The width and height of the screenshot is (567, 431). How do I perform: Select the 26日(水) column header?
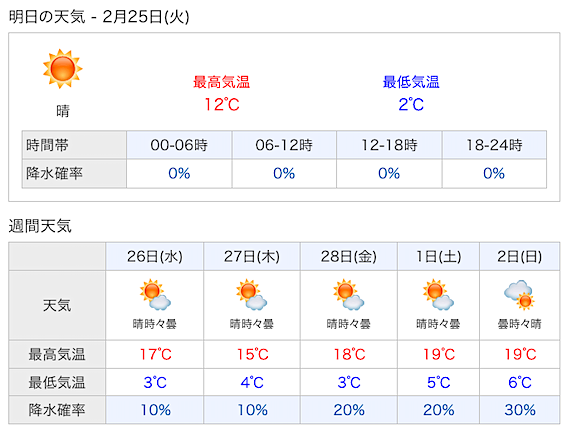coord(155,256)
